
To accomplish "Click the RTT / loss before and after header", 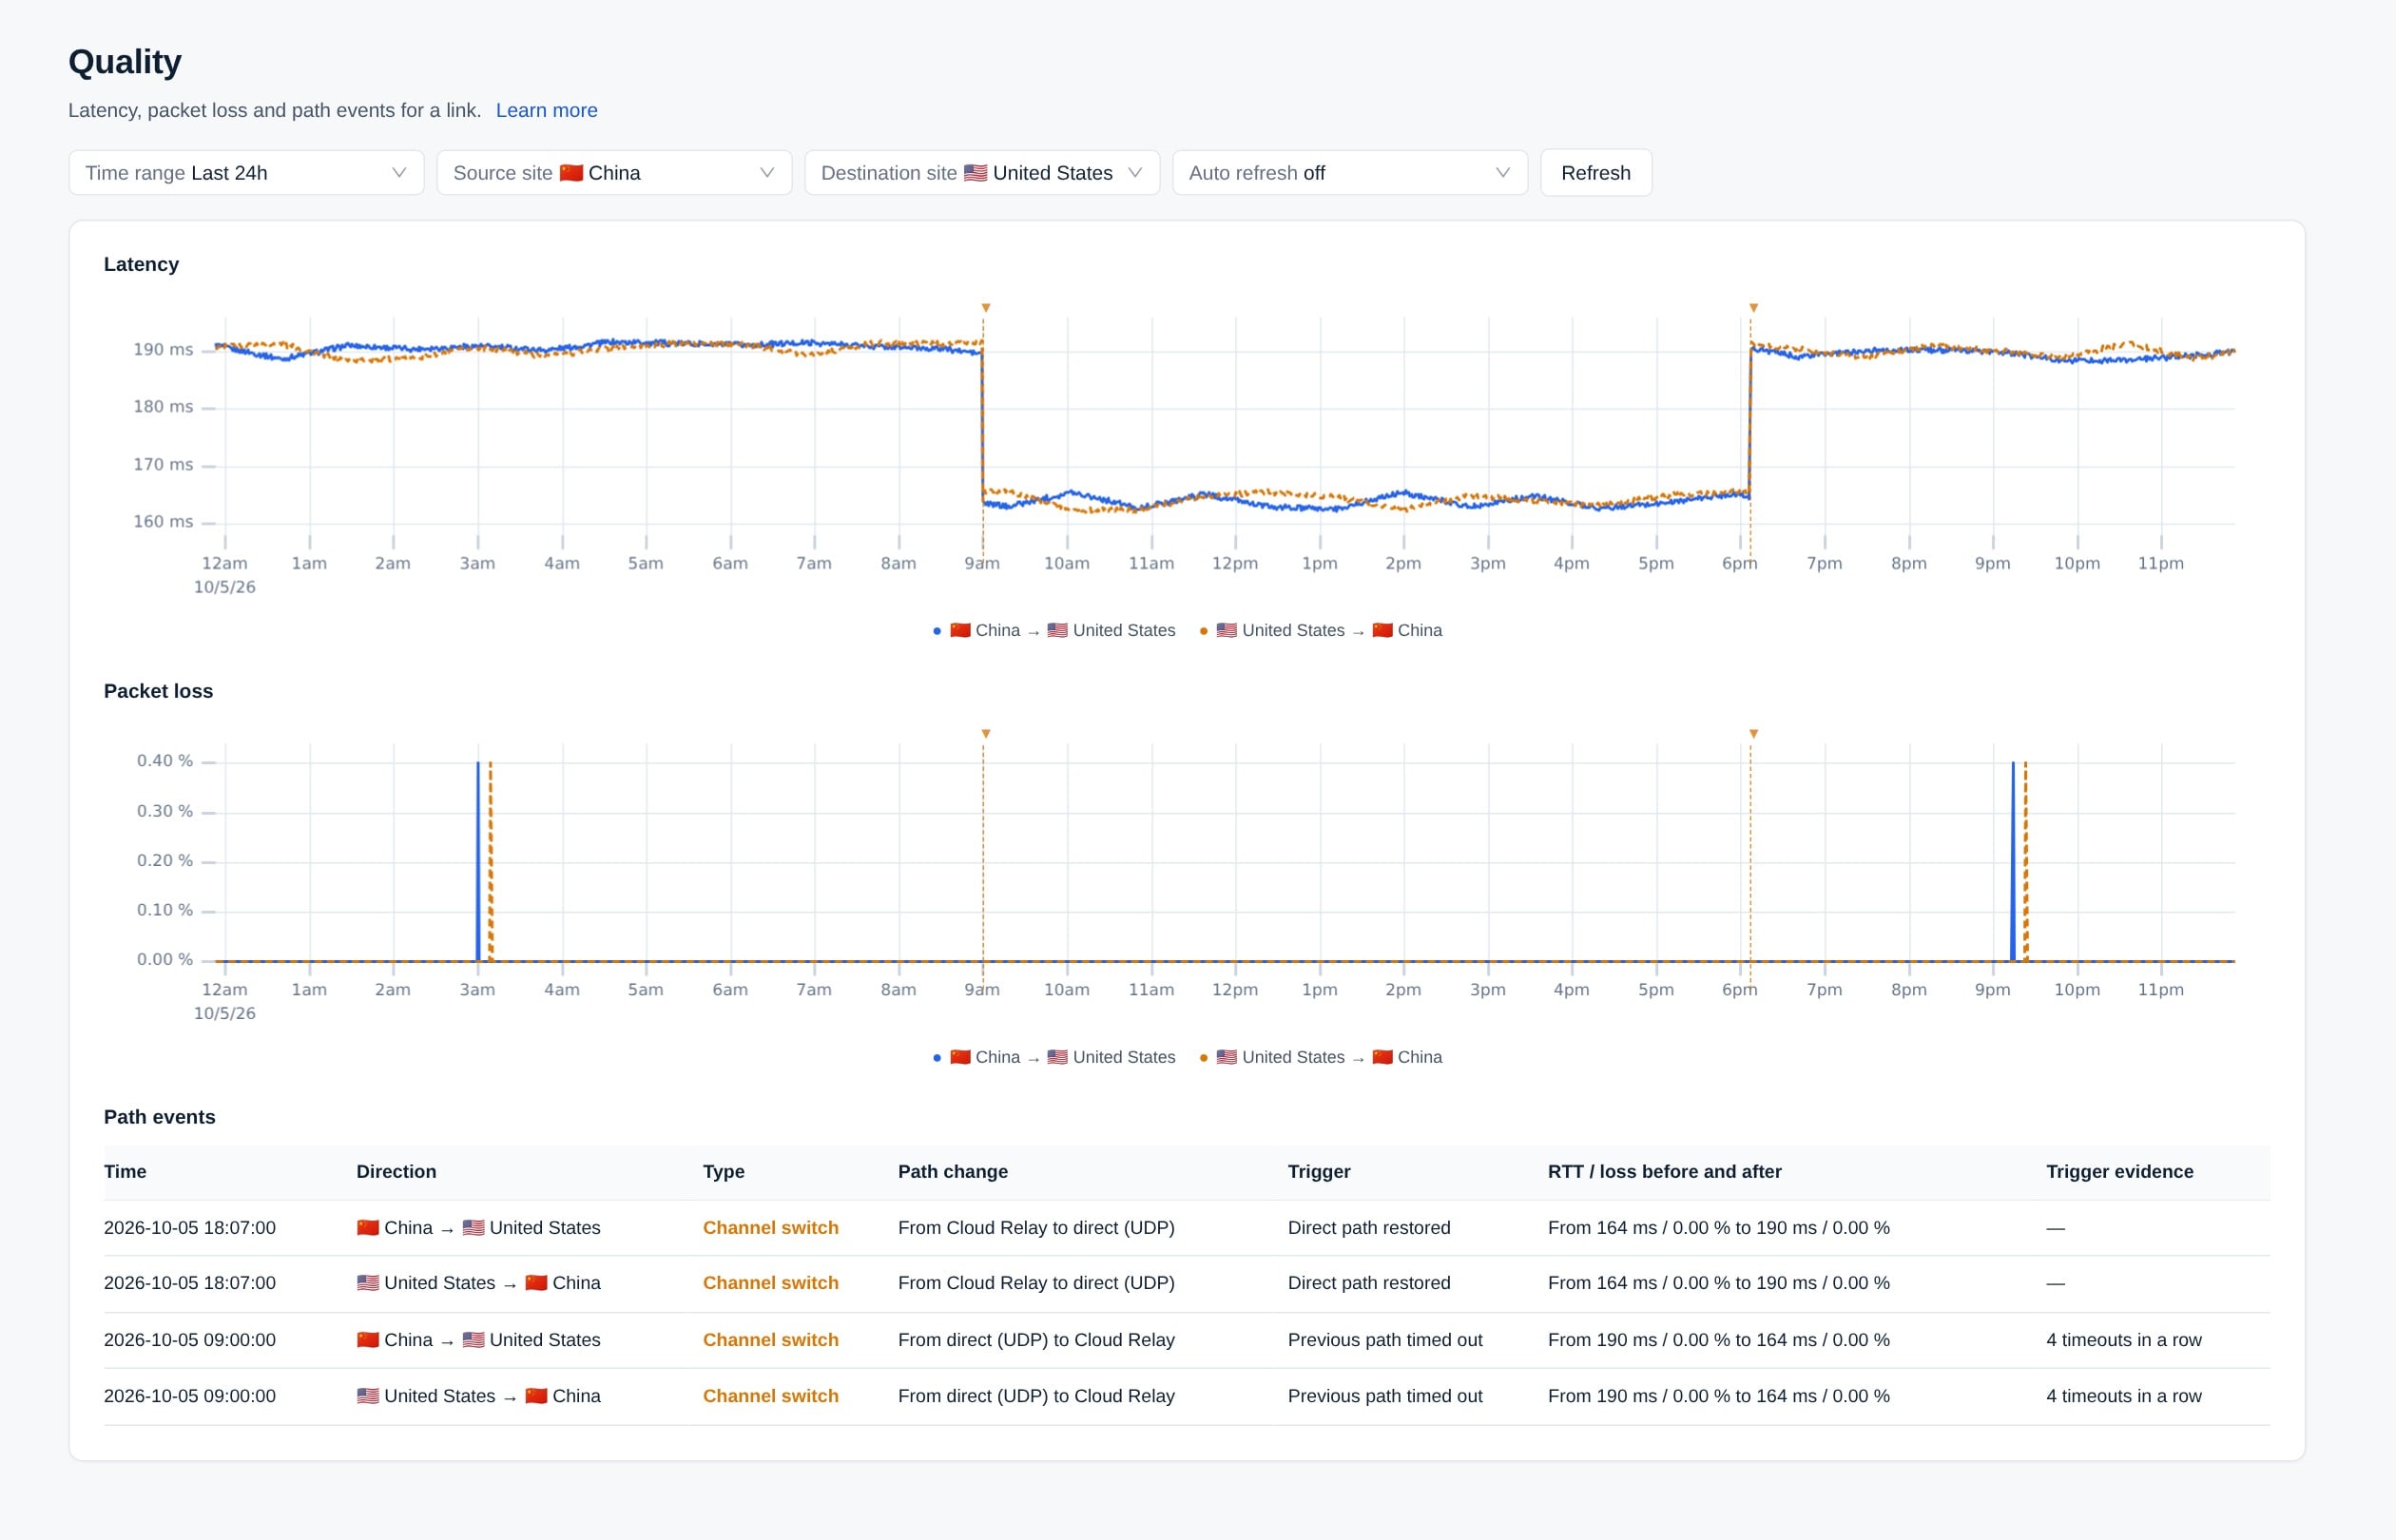I will [1665, 1171].
